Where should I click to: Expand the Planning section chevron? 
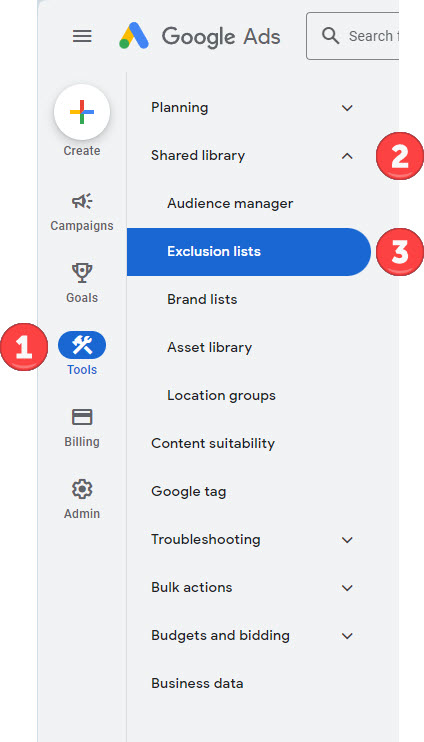(x=347, y=108)
